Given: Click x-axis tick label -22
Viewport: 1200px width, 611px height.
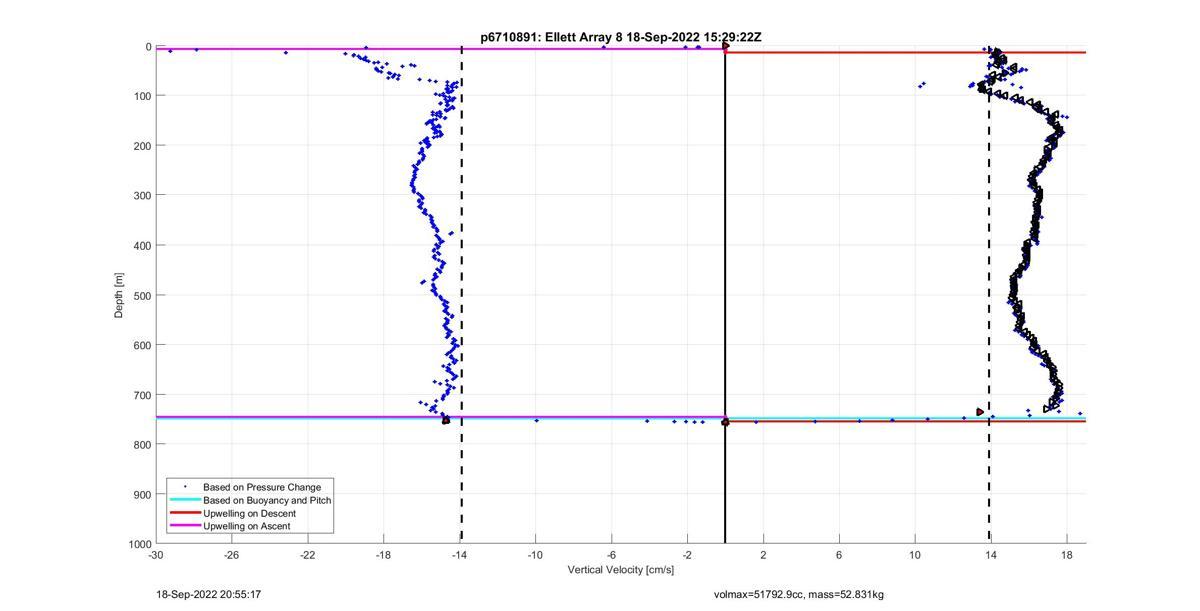Looking at the screenshot, I should (x=307, y=555).
